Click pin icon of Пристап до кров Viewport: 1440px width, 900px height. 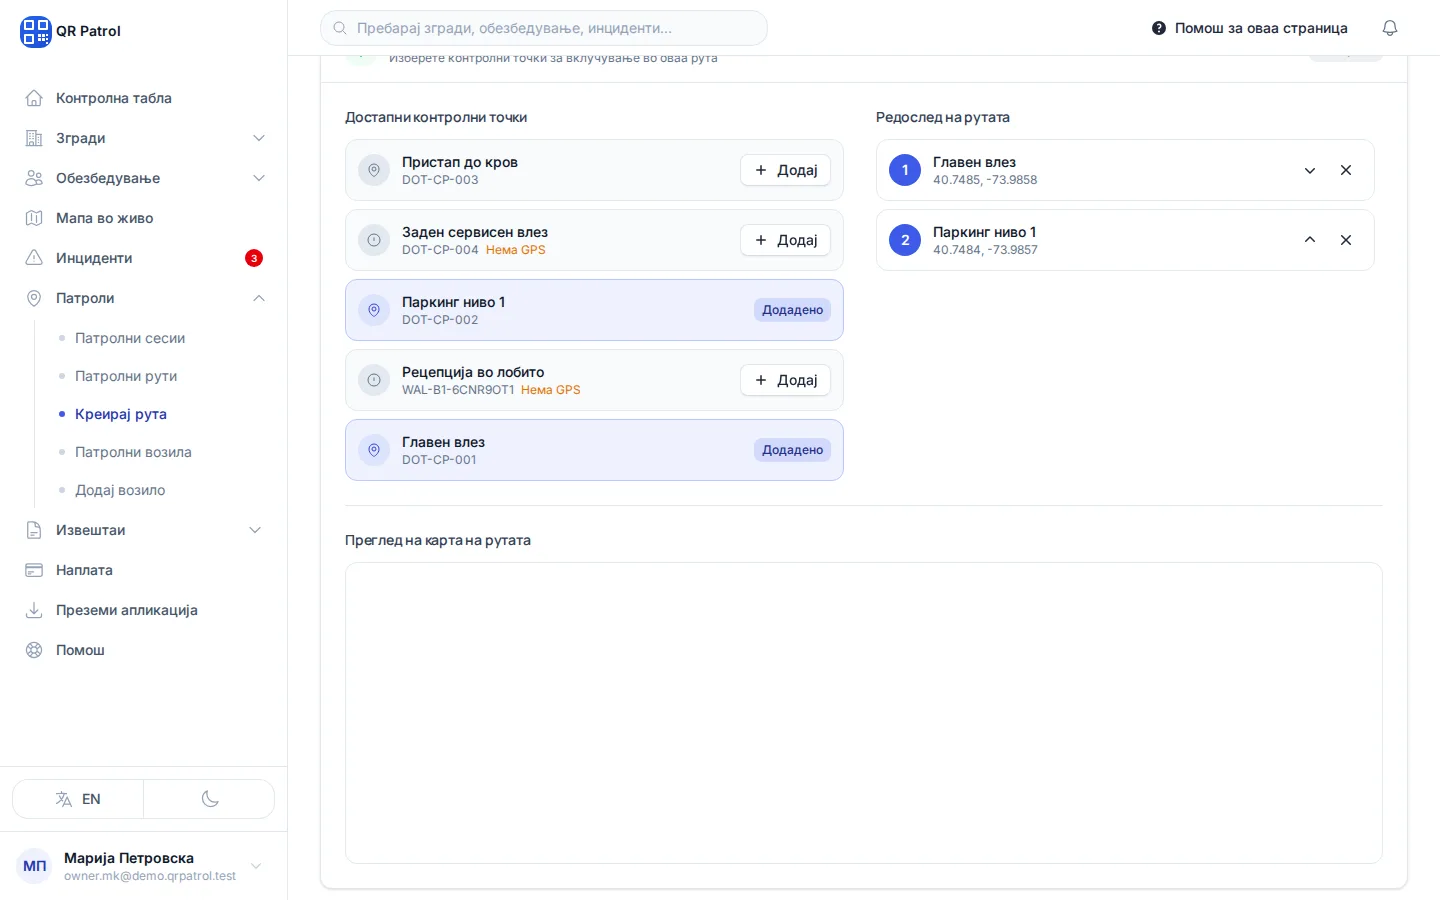click(374, 170)
